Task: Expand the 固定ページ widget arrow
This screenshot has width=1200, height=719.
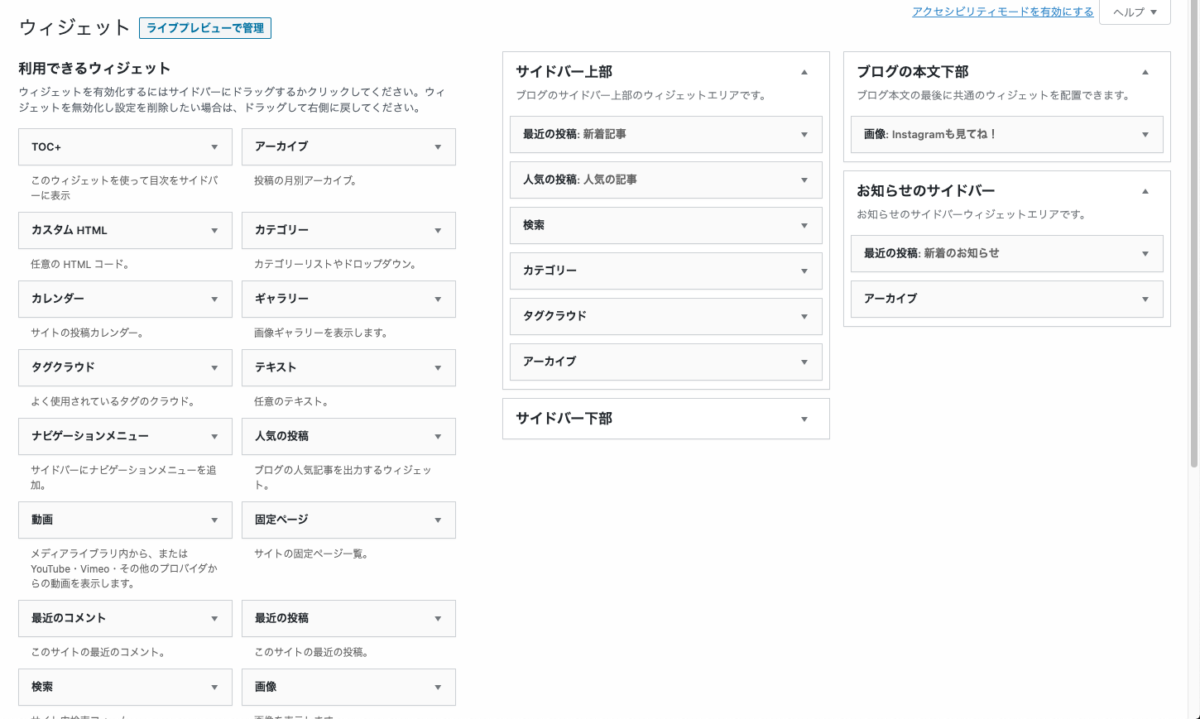Action: (438, 520)
